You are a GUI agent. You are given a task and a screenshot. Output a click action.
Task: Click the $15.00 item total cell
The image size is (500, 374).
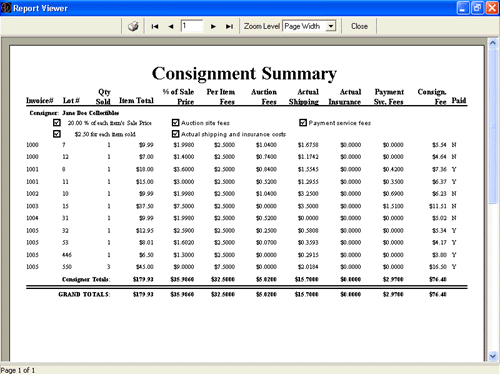pos(145,182)
